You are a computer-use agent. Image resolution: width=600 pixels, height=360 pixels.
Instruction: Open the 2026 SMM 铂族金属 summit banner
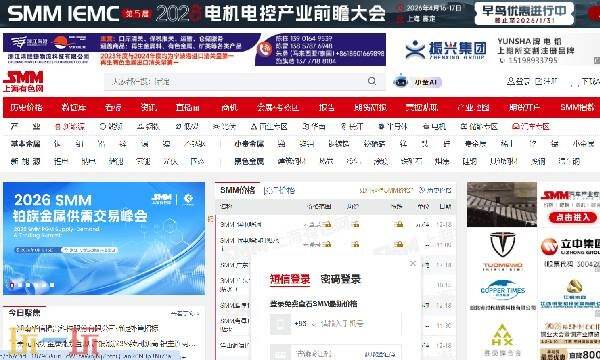[x=104, y=238]
